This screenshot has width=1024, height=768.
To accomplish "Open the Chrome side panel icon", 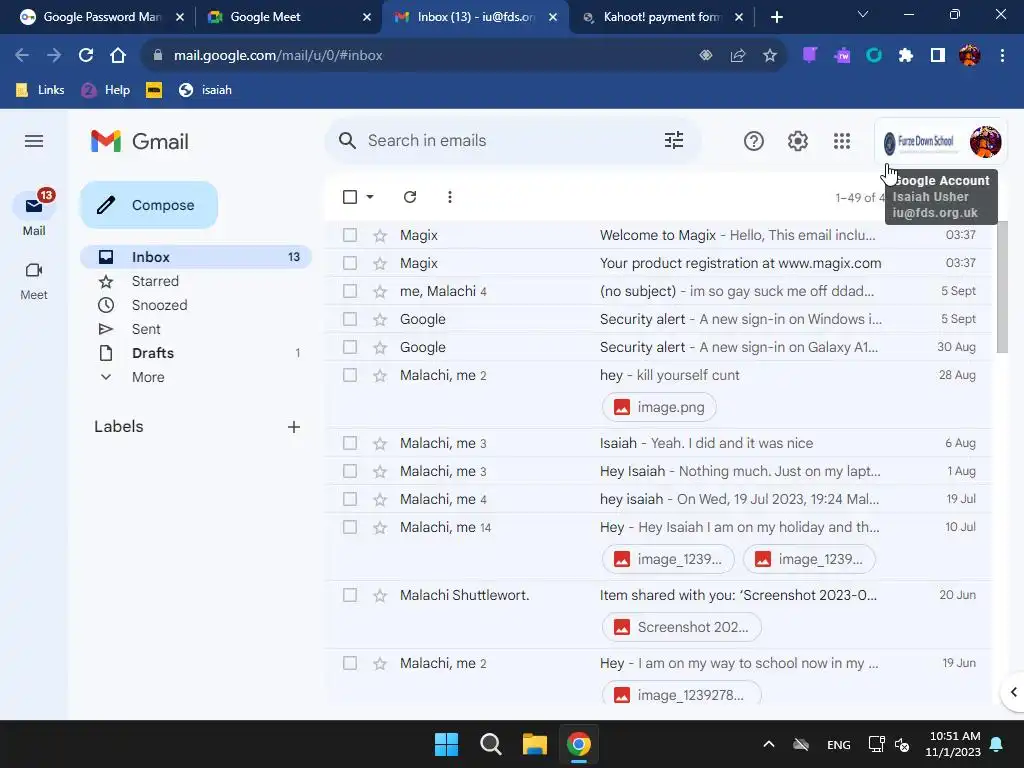I will tap(938, 56).
